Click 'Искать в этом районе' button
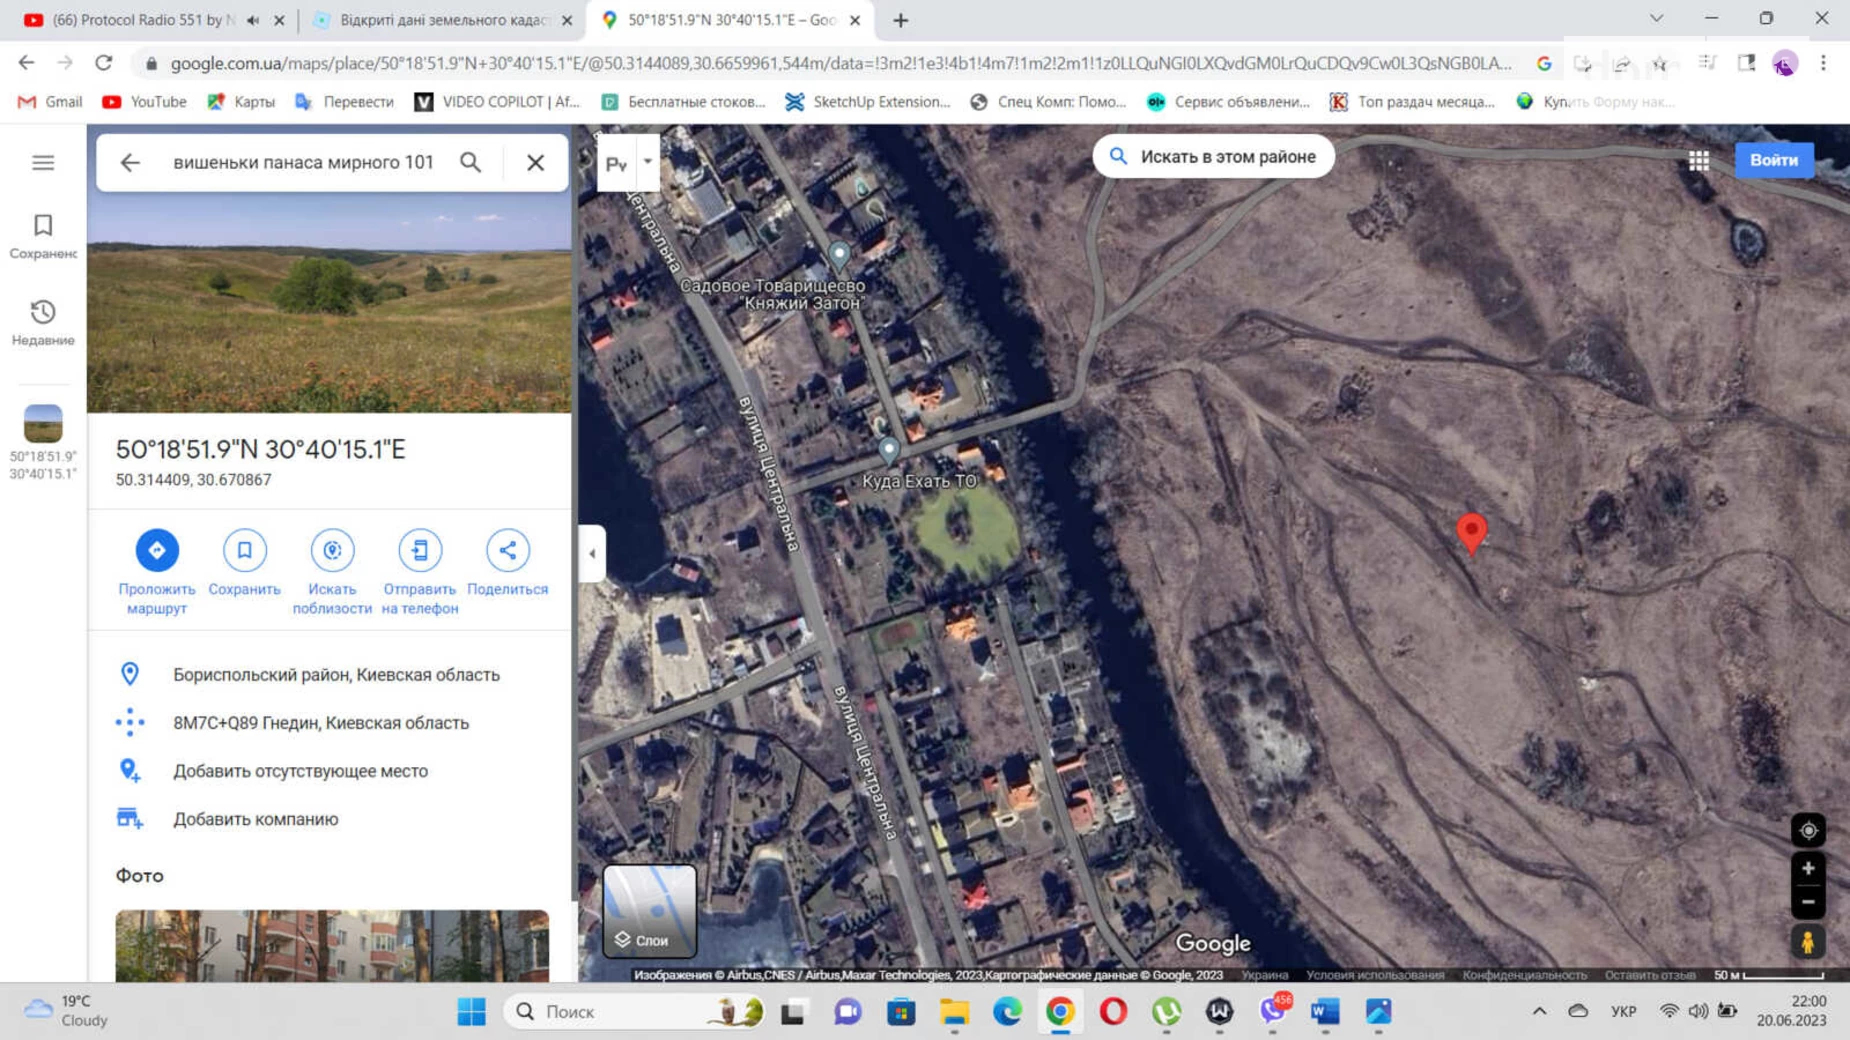The image size is (1850, 1040). point(1213,157)
